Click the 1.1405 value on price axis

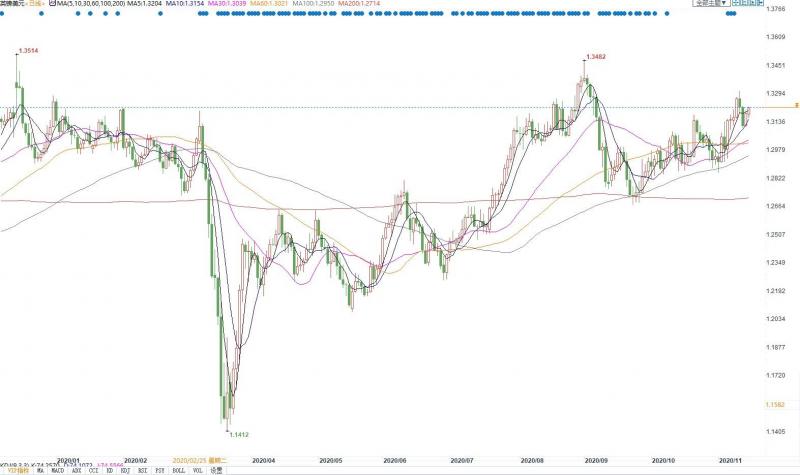click(x=775, y=432)
